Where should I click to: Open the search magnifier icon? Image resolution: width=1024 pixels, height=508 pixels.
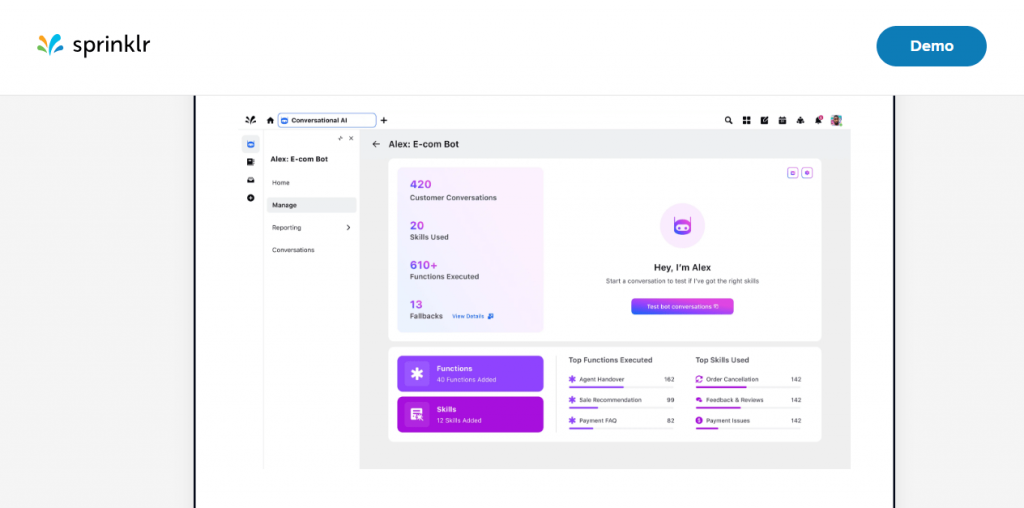click(729, 120)
